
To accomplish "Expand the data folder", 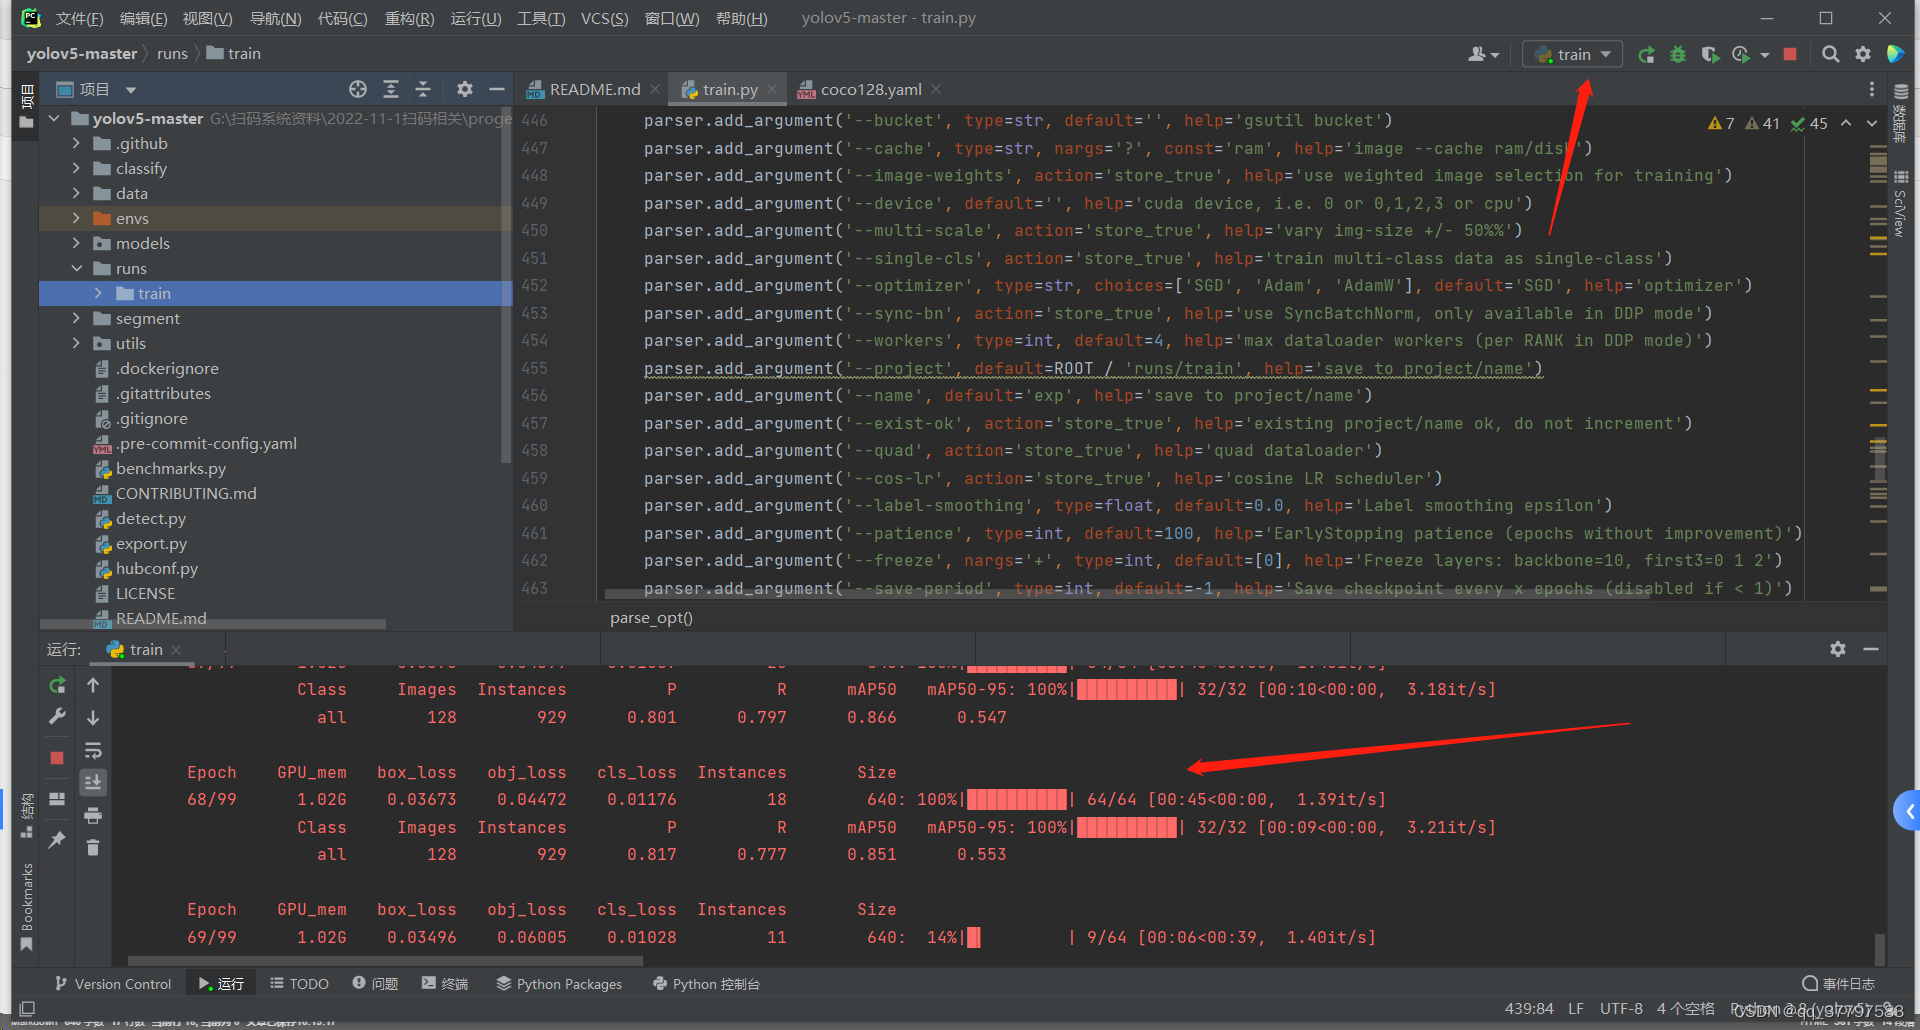I will [76, 193].
